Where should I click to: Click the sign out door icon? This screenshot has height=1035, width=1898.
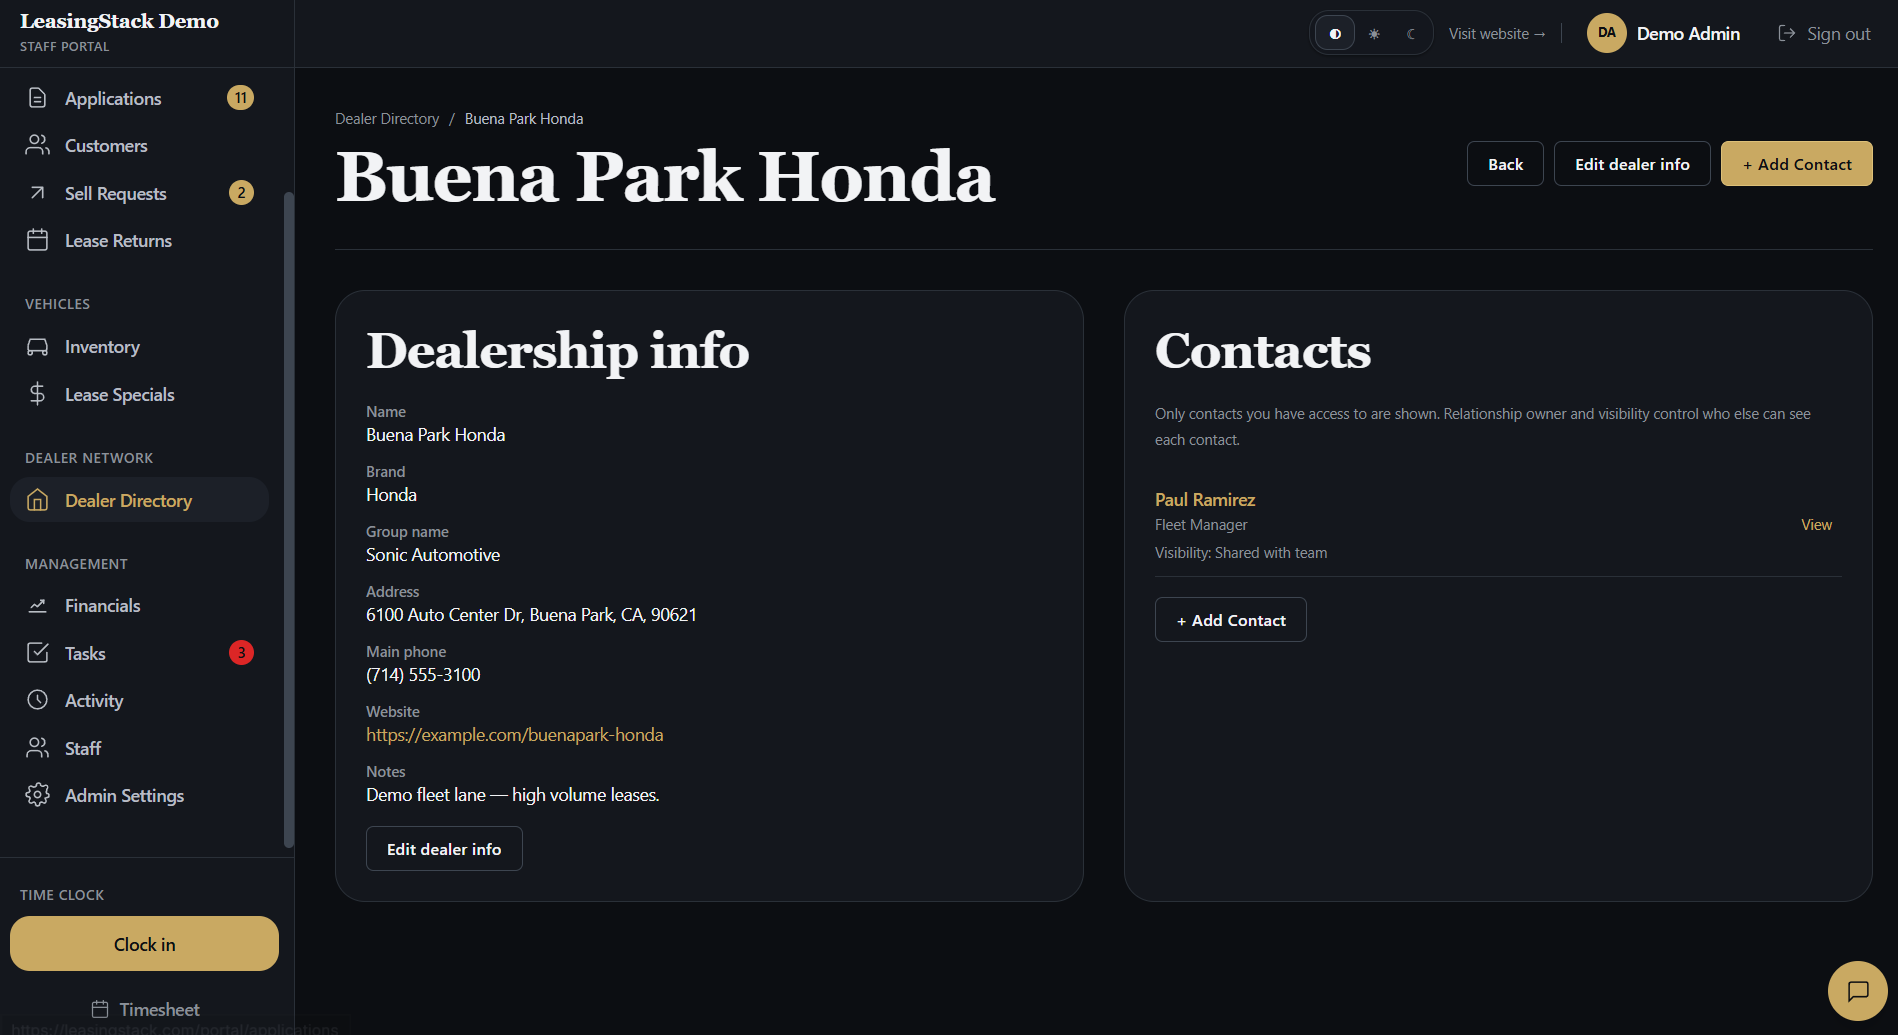pyautogui.click(x=1787, y=33)
